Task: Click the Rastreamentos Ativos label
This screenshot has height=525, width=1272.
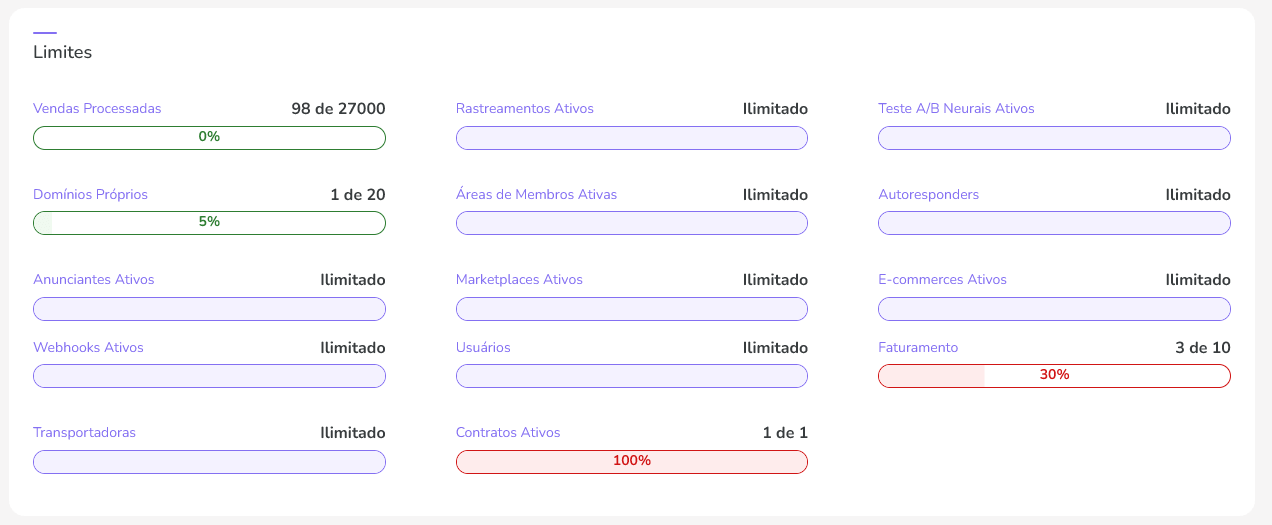Action: [x=524, y=109]
